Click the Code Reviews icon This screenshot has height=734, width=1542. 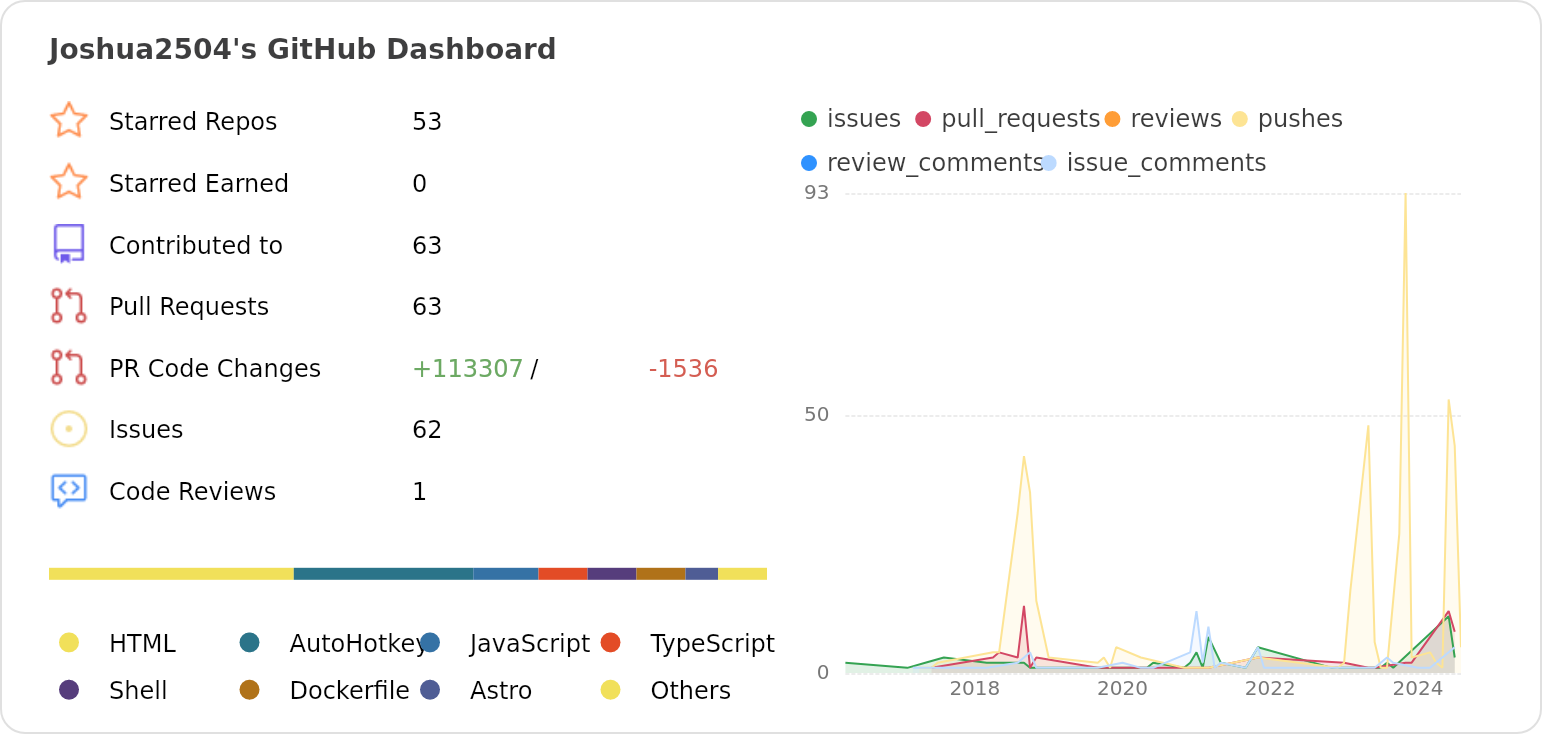69,491
